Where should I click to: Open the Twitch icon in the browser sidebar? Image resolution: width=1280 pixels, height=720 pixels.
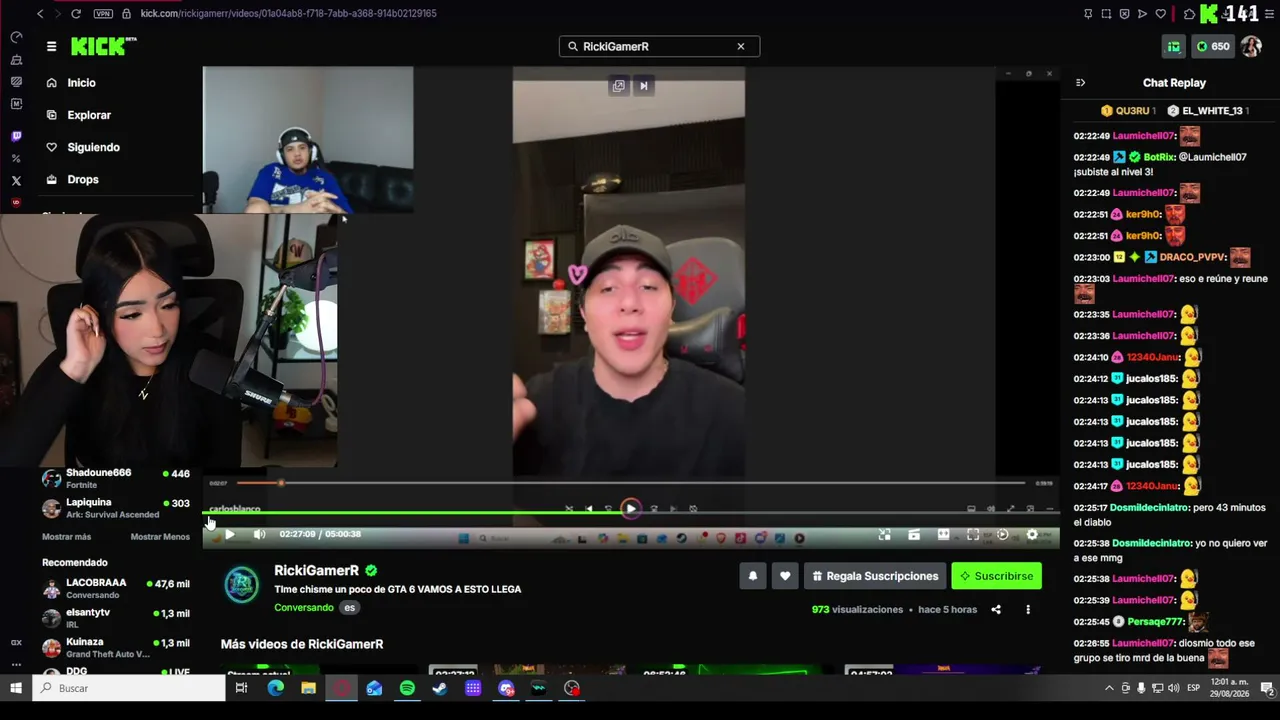click(16, 136)
